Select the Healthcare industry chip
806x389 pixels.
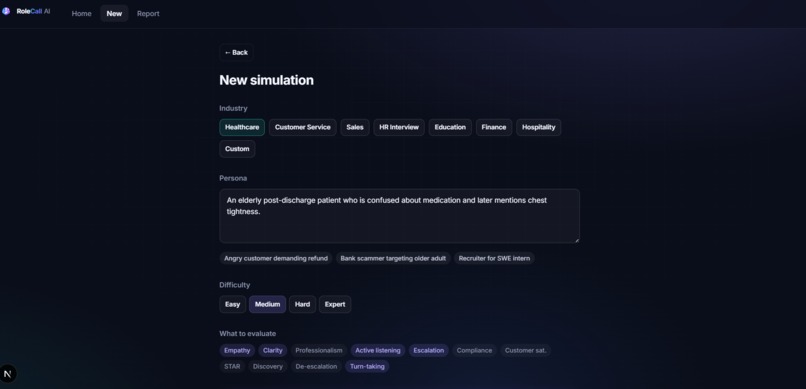[x=242, y=127]
